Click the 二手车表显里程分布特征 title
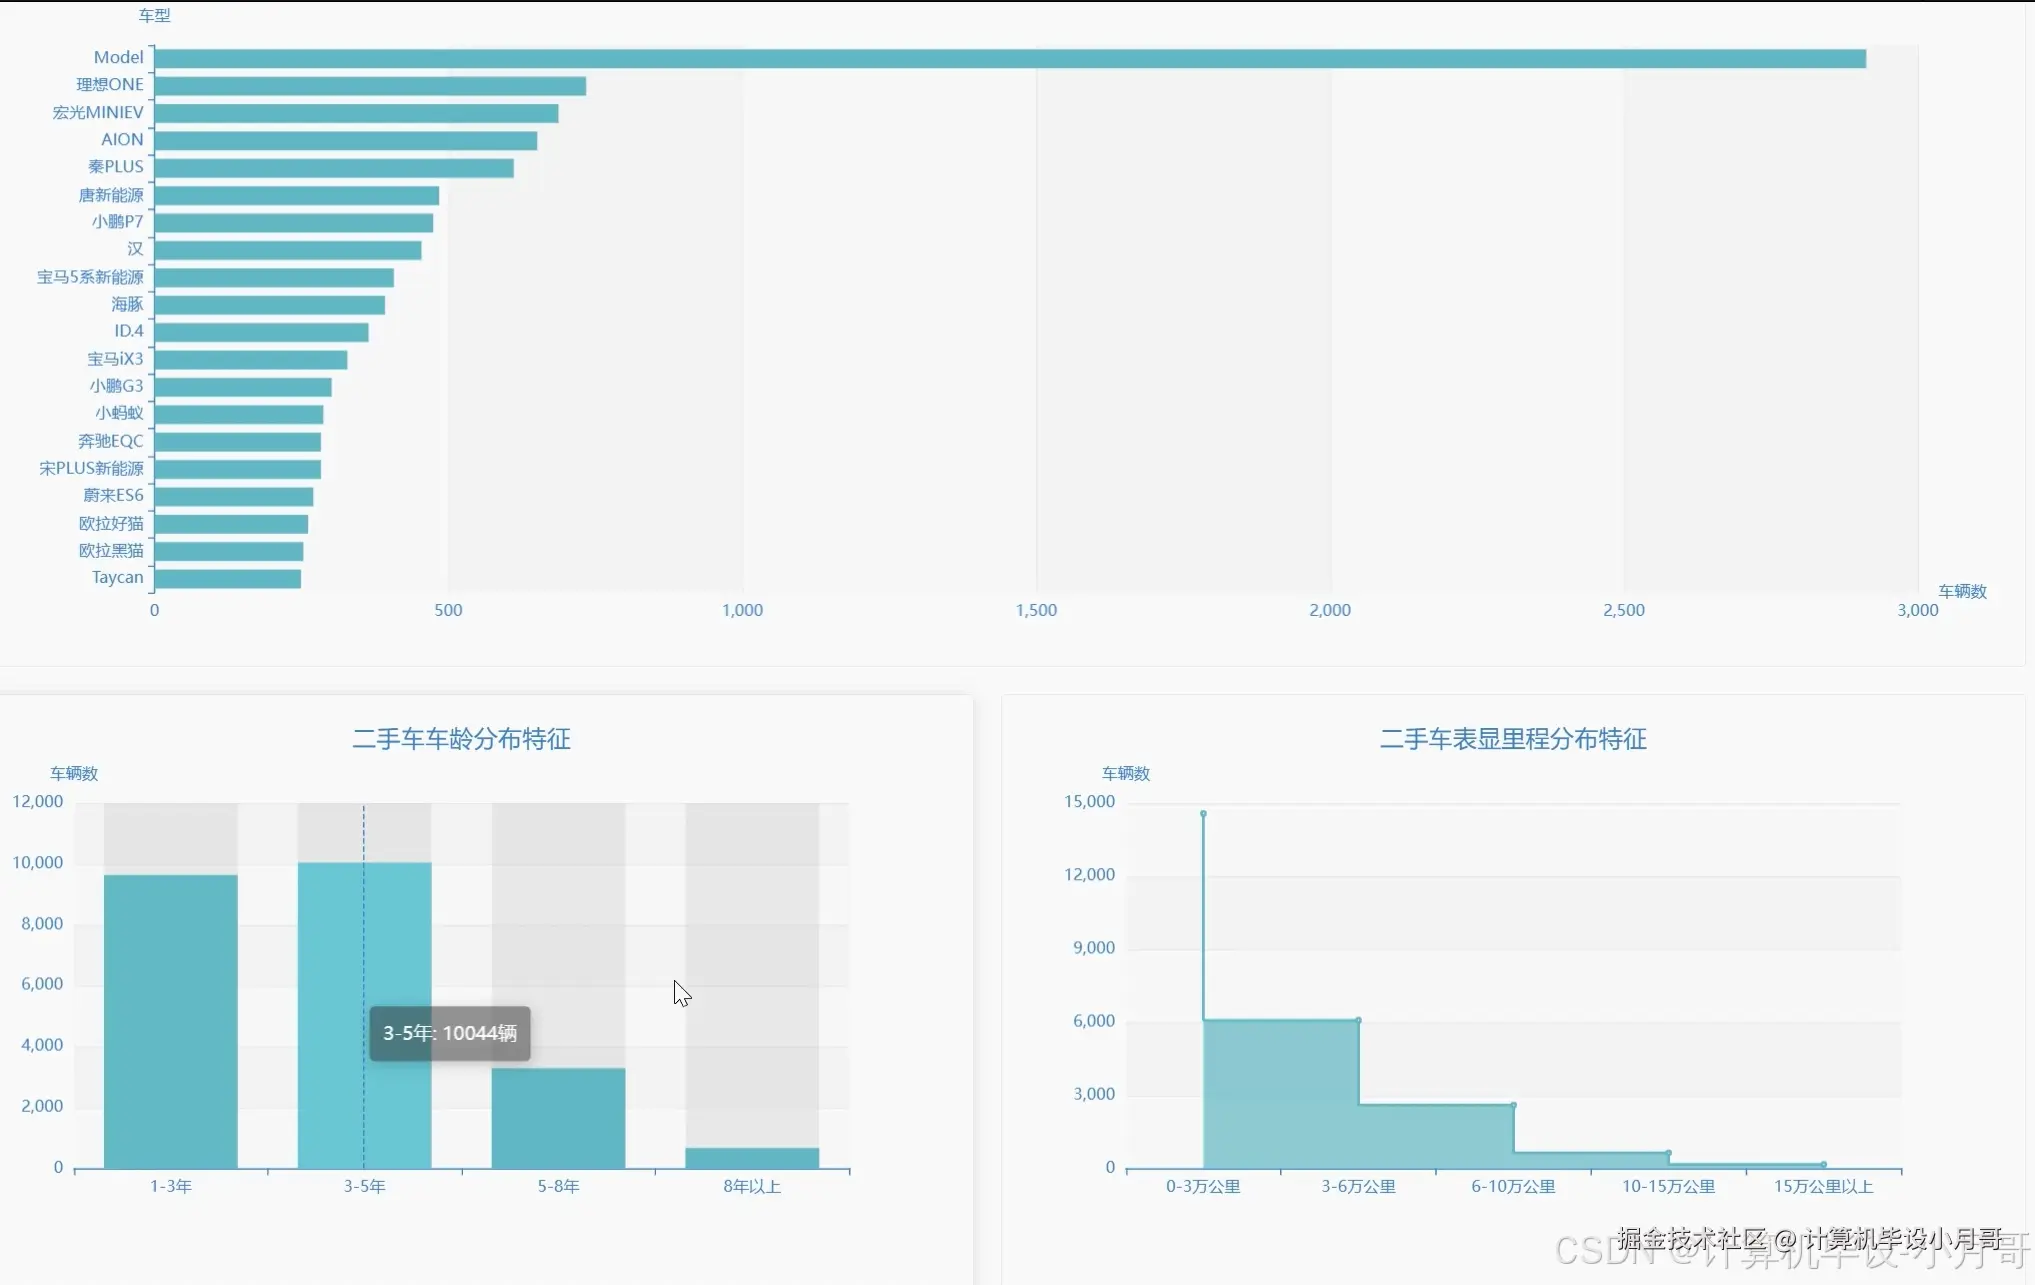 pos(1512,739)
